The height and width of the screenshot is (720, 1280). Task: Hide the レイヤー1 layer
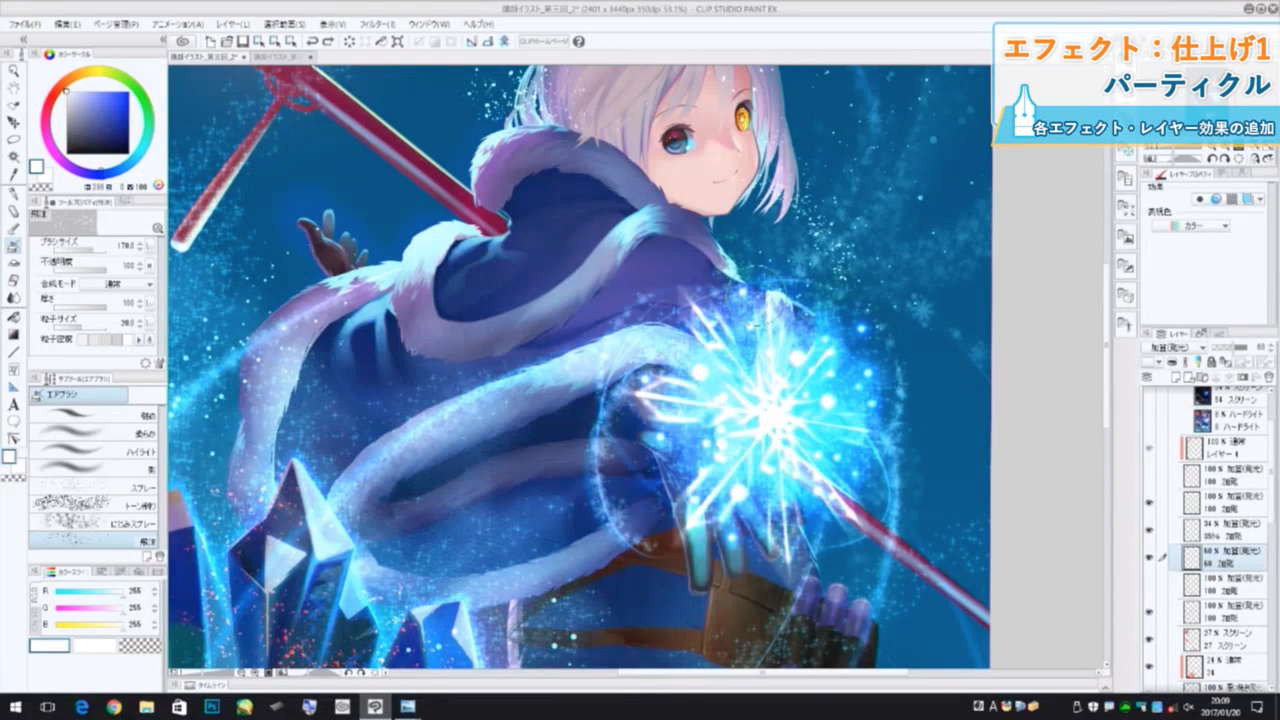pyautogui.click(x=1149, y=448)
